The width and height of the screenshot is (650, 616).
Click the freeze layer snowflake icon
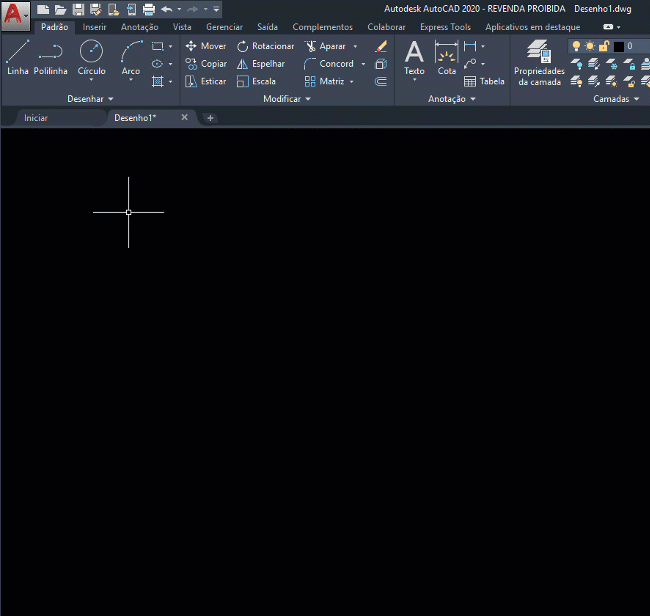click(611, 64)
